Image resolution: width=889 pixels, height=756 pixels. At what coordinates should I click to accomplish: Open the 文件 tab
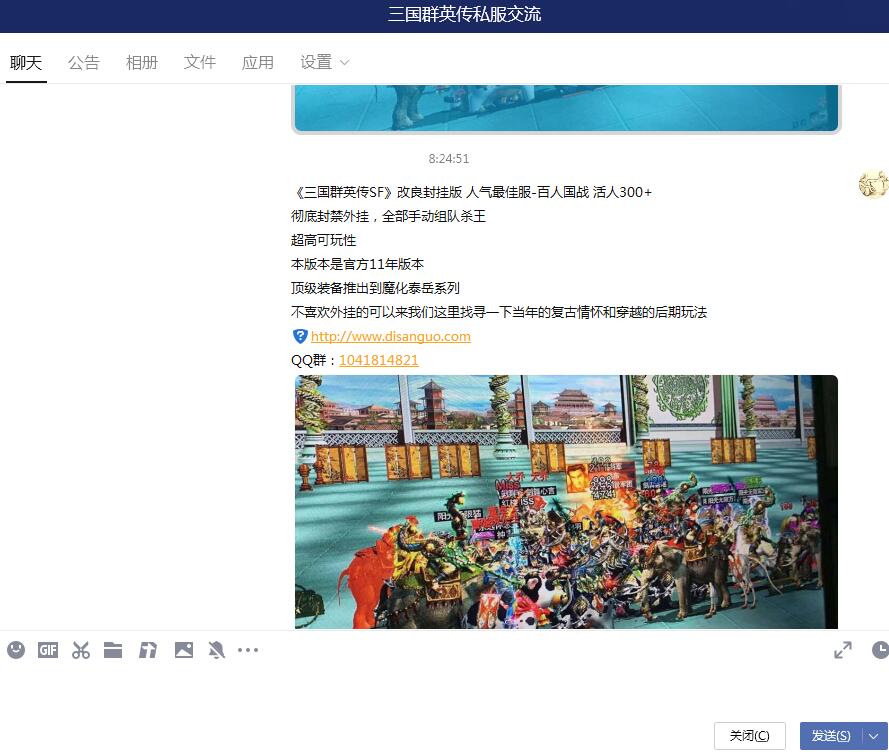tap(200, 62)
